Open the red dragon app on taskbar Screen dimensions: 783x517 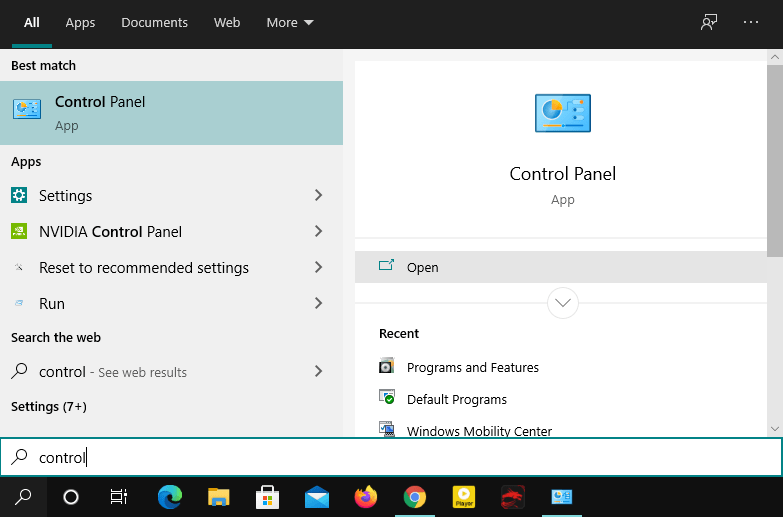coord(512,497)
